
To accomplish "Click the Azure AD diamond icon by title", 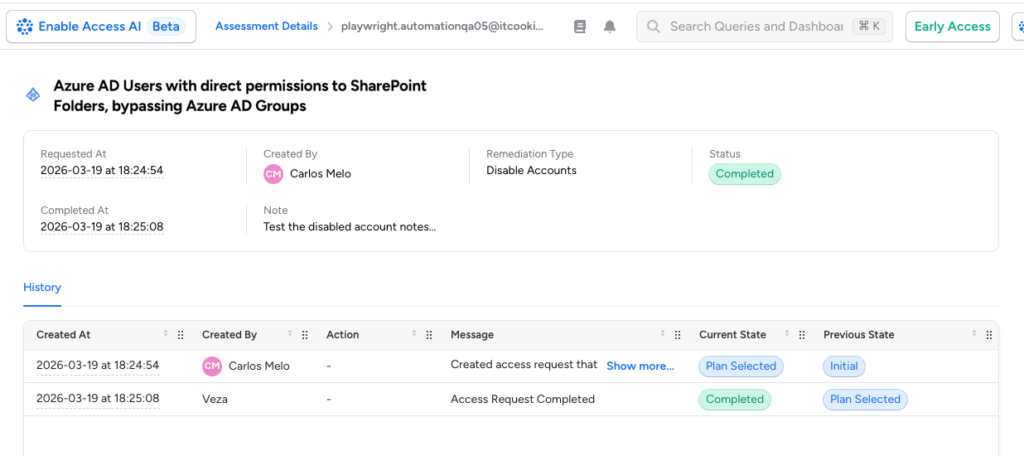I will [x=33, y=95].
